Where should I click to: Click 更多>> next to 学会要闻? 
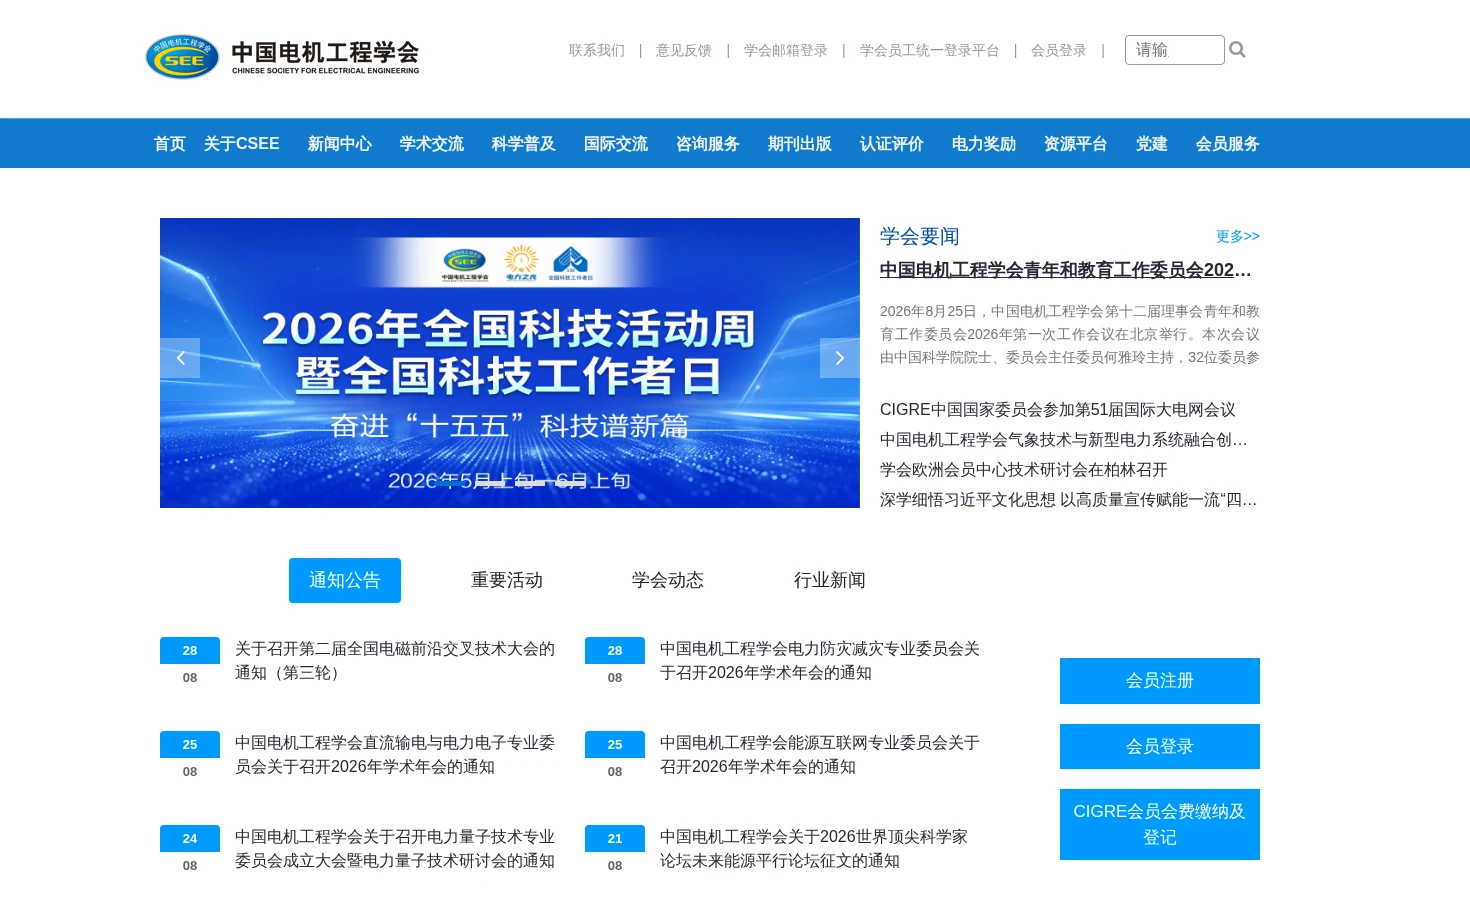tap(1238, 236)
